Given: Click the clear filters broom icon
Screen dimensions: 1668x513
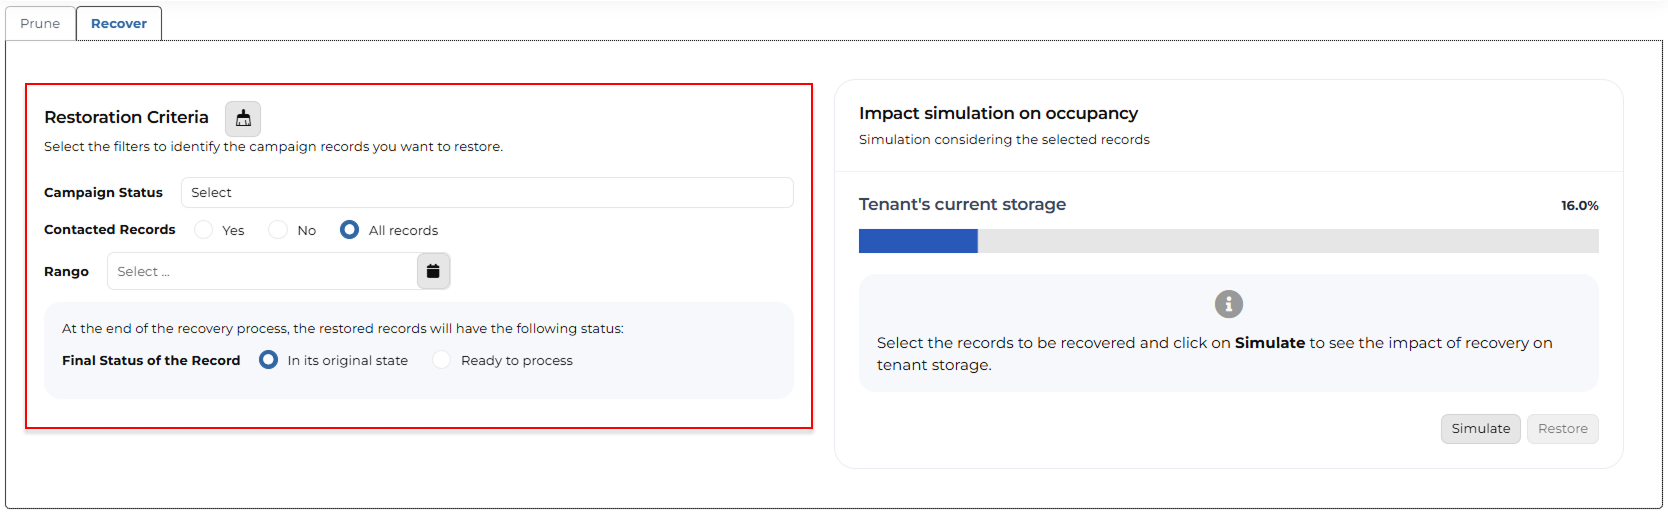Looking at the screenshot, I should point(243,119).
